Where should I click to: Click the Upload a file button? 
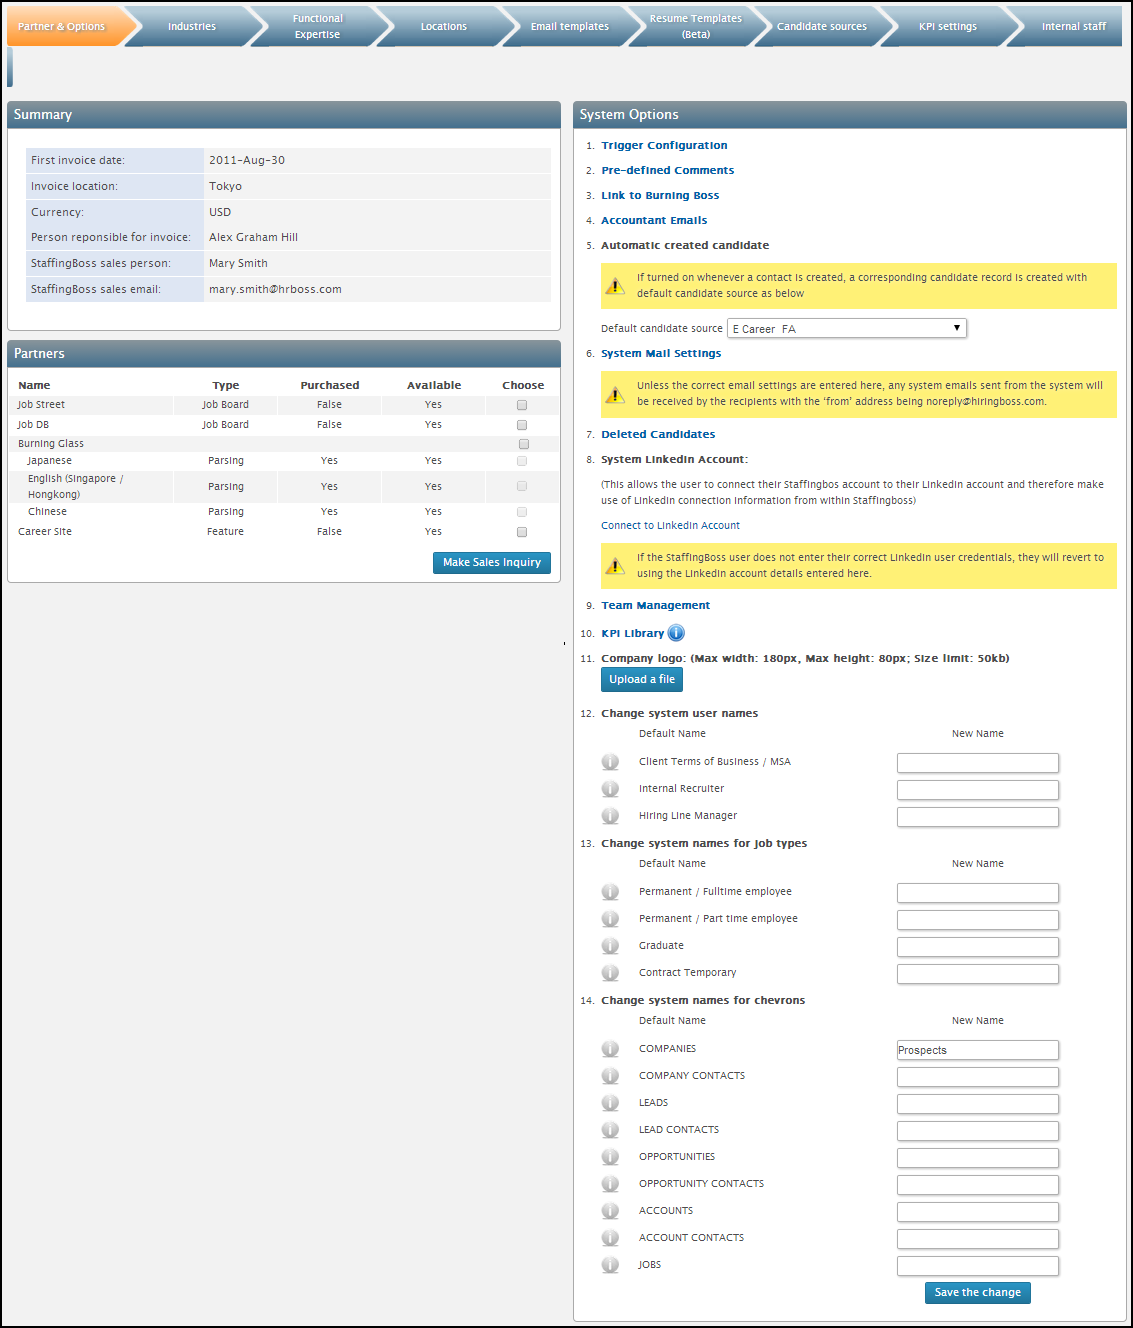pos(642,680)
